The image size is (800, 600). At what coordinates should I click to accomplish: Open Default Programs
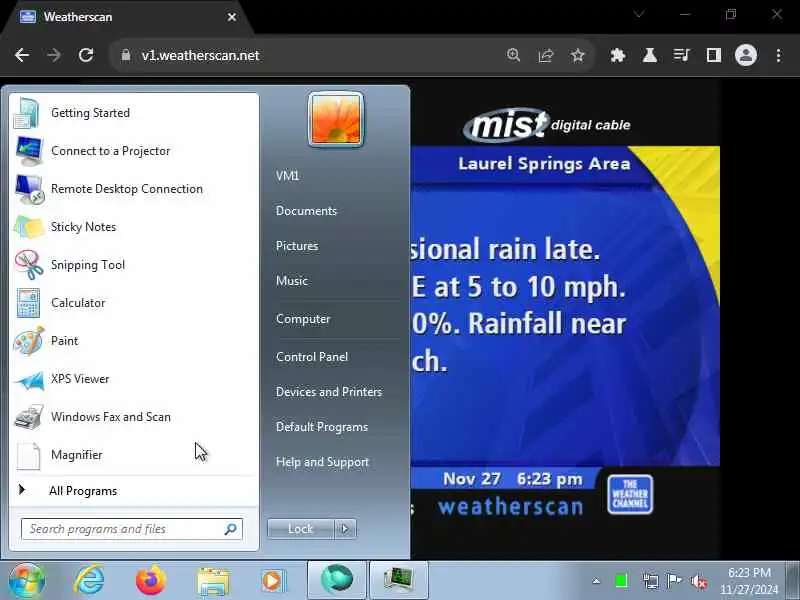[321, 427]
